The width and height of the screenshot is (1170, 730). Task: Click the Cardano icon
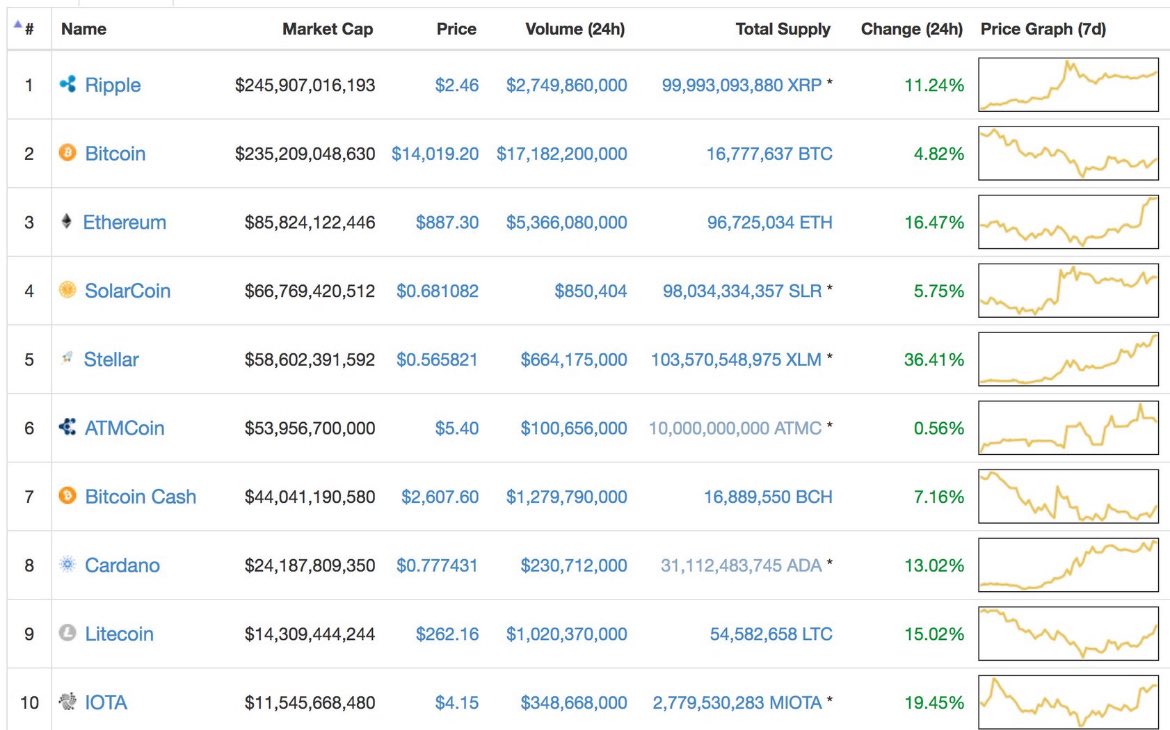click(x=67, y=565)
